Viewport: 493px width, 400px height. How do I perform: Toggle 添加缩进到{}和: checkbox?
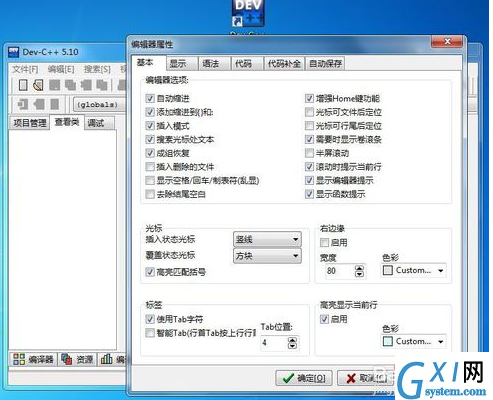[x=150, y=112]
